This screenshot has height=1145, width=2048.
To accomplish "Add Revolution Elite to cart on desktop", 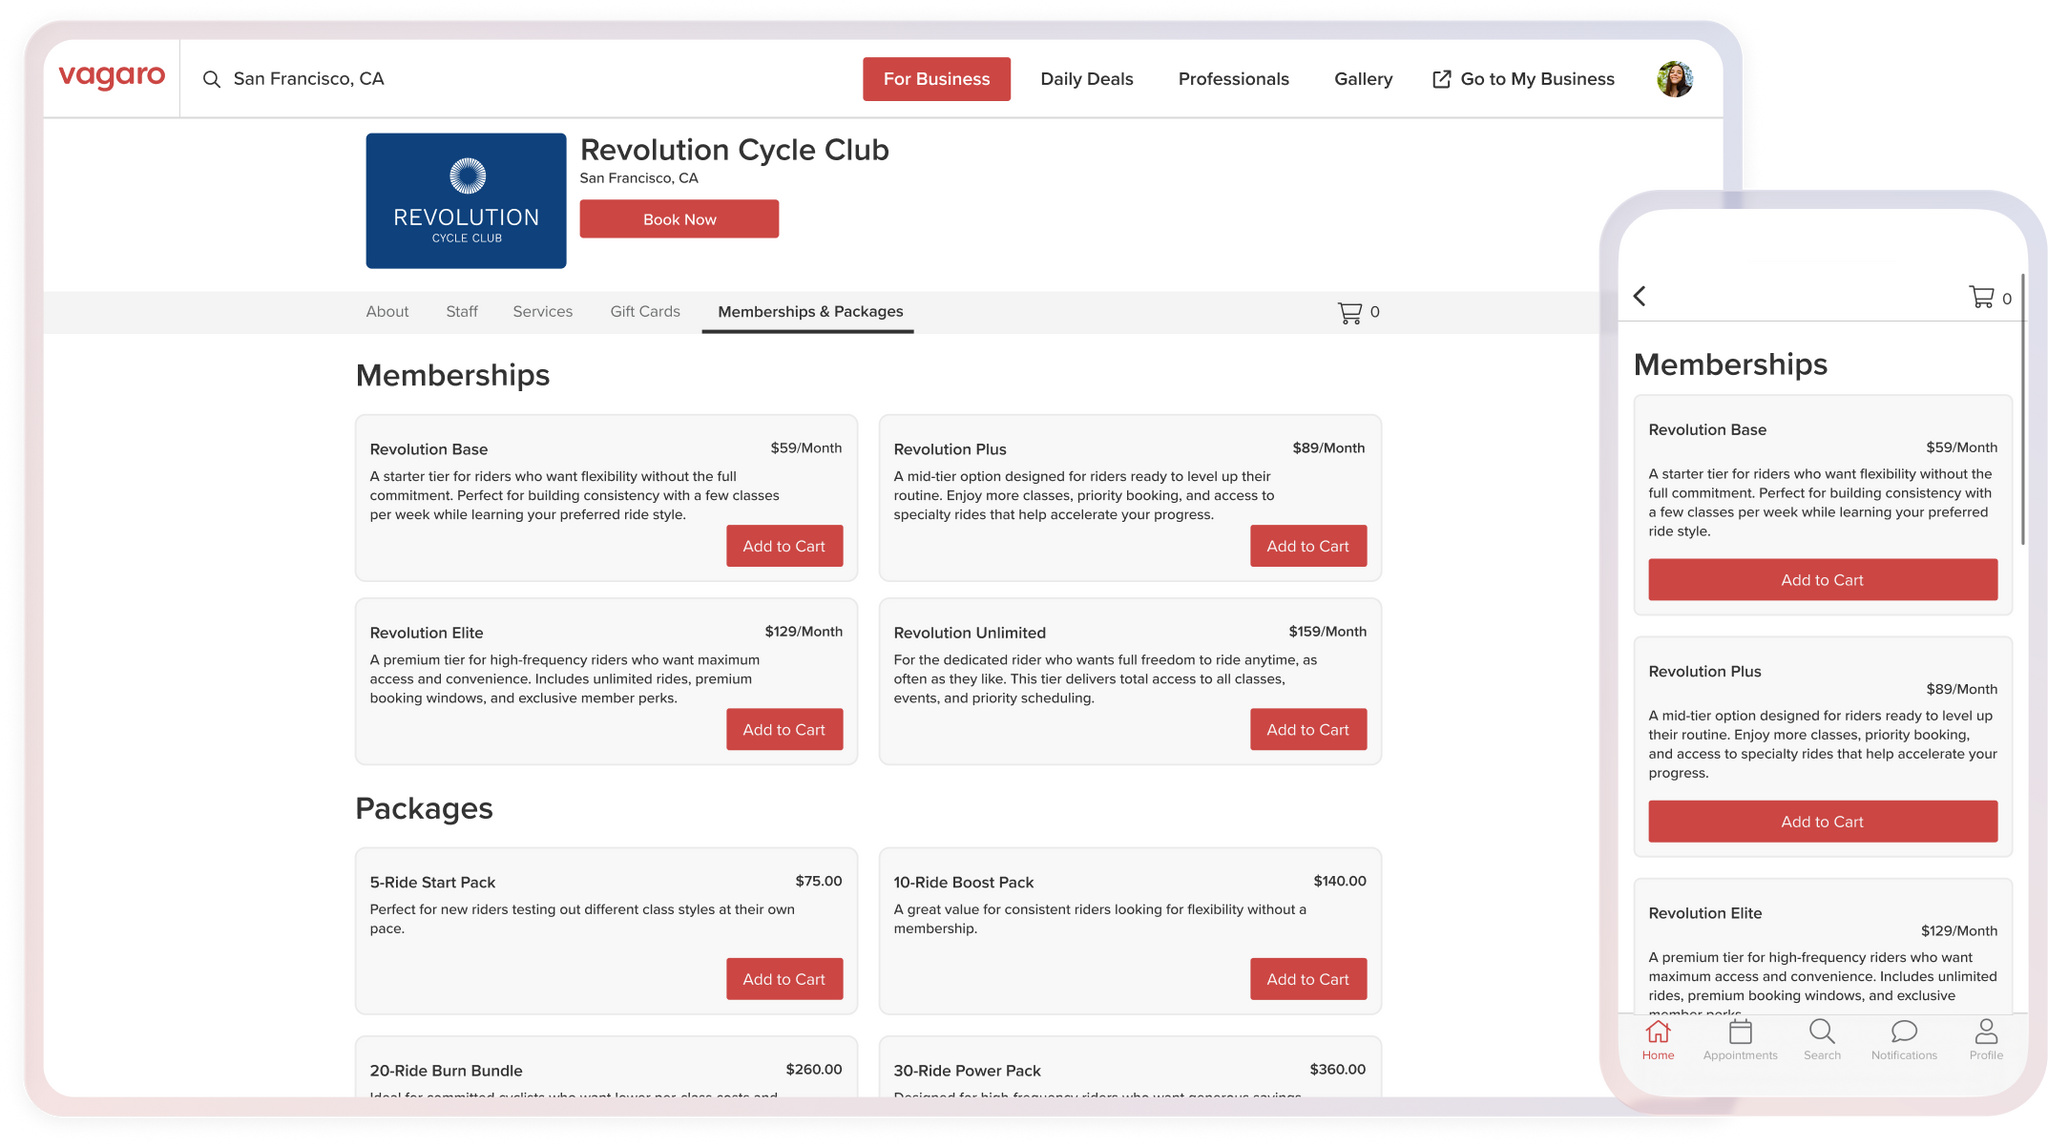I will click(784, 730).
